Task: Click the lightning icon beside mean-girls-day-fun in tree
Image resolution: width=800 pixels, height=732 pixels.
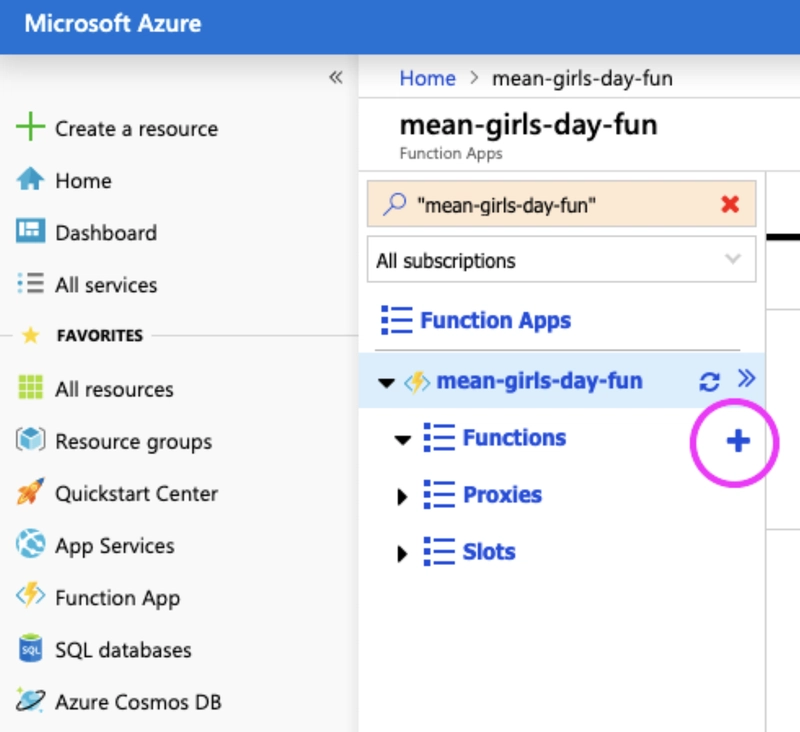Action: coord(417,382)
